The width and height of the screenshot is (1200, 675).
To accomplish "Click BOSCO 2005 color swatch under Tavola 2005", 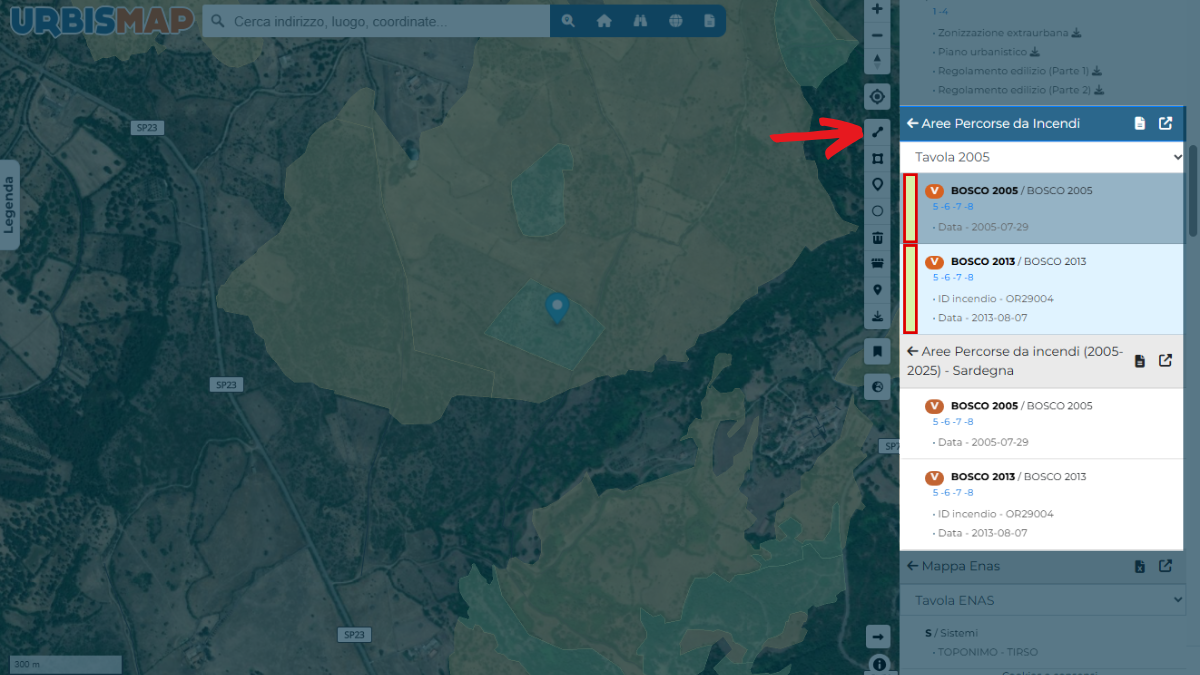I will pos(910,208).
